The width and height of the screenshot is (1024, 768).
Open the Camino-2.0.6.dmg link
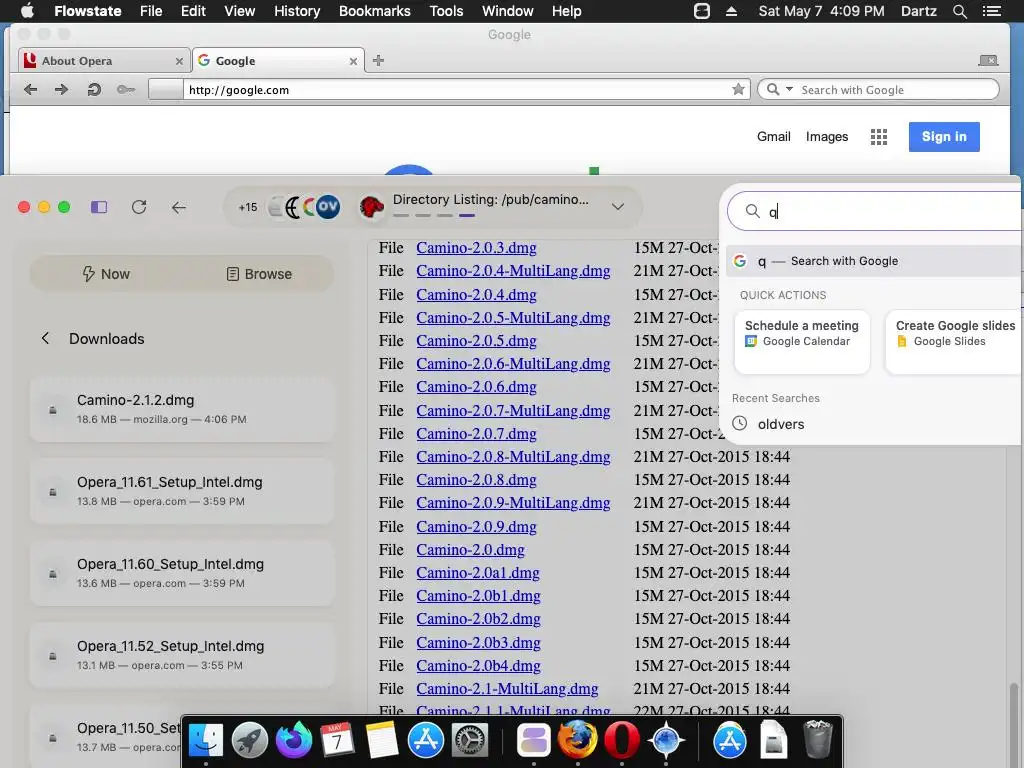pyautogui.click(x=476, y=387)
